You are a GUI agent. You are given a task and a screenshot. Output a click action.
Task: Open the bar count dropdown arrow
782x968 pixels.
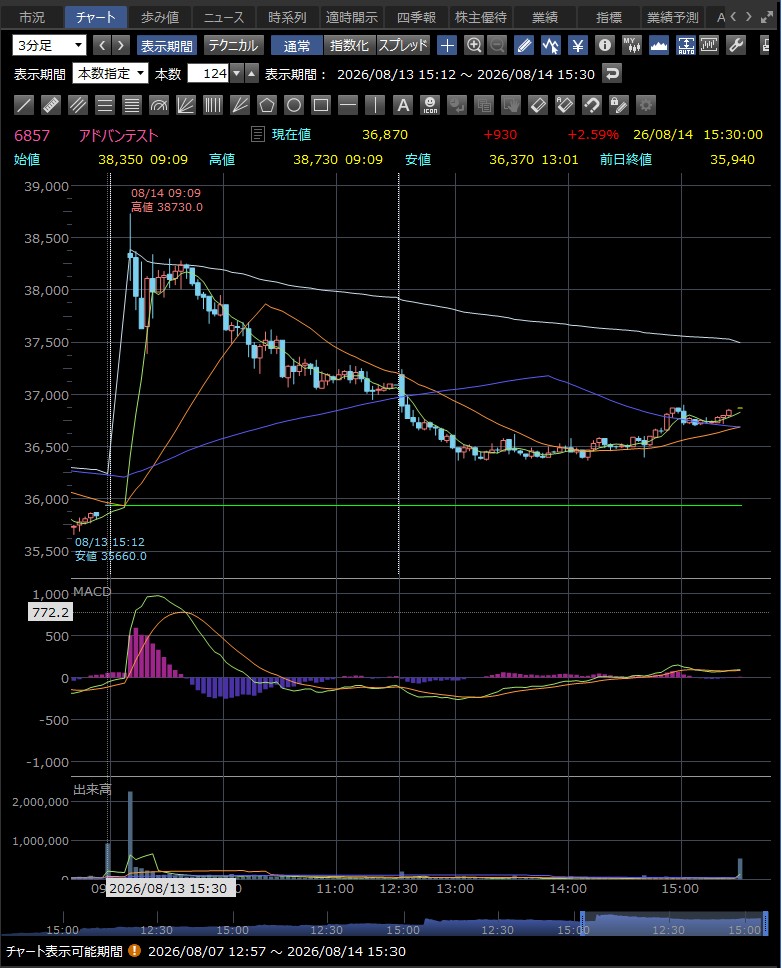(237, 73)
